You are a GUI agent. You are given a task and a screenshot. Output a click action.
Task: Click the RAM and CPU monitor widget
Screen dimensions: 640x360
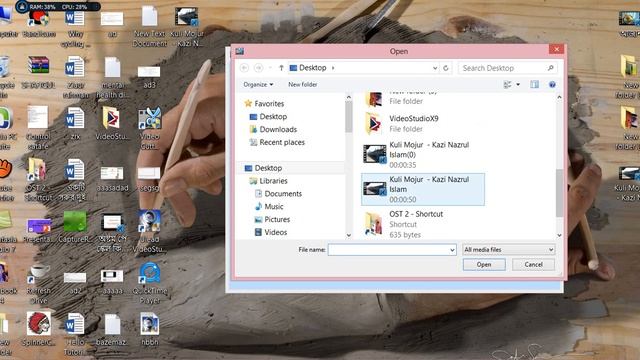(58, 7)
